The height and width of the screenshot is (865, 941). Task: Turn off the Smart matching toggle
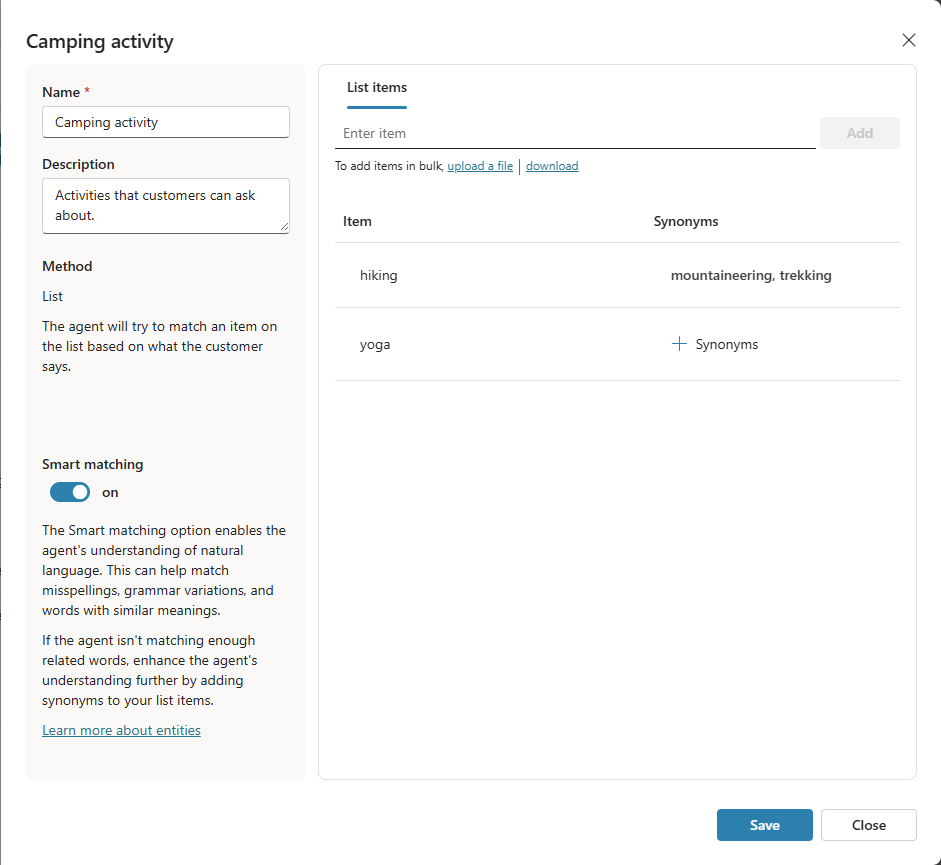[70, 492]
